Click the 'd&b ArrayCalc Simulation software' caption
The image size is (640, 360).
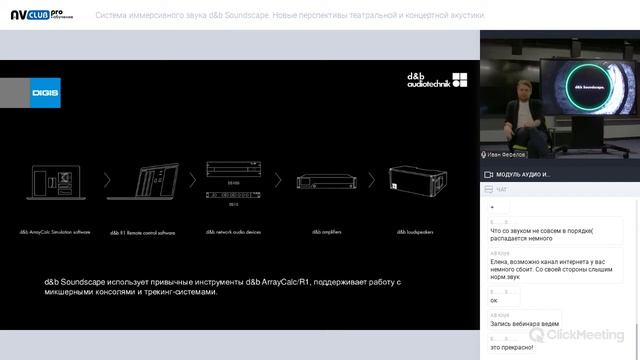[55, 232]
